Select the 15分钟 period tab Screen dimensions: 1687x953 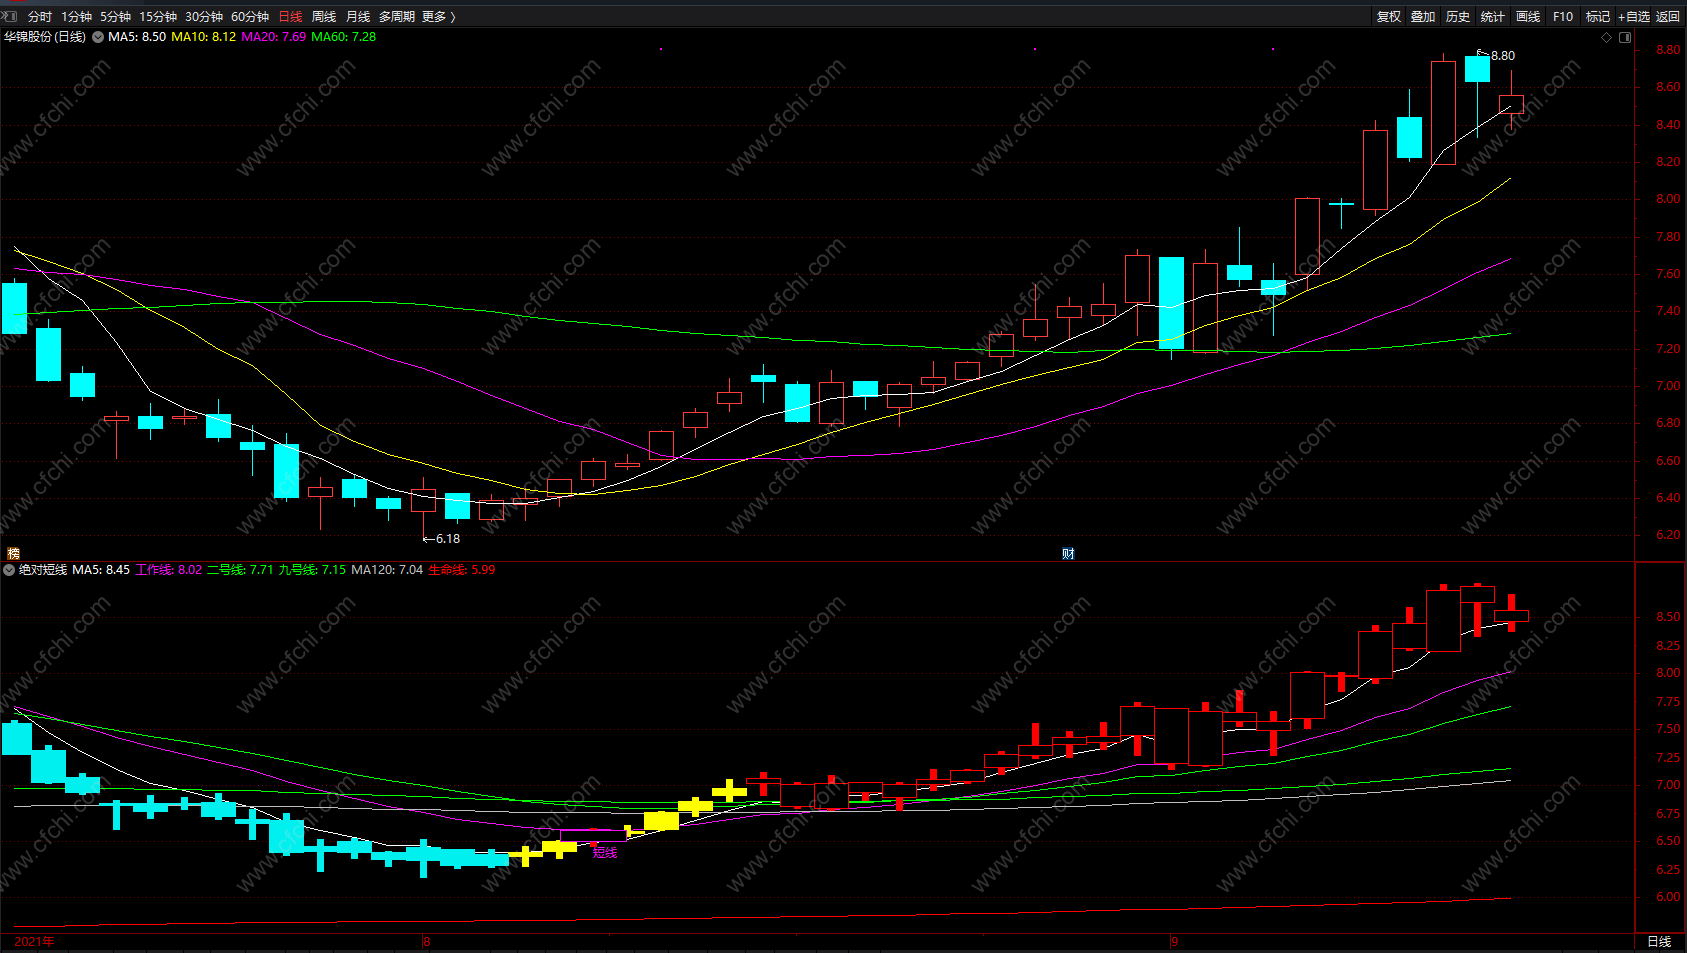click(x=158, y=17)
